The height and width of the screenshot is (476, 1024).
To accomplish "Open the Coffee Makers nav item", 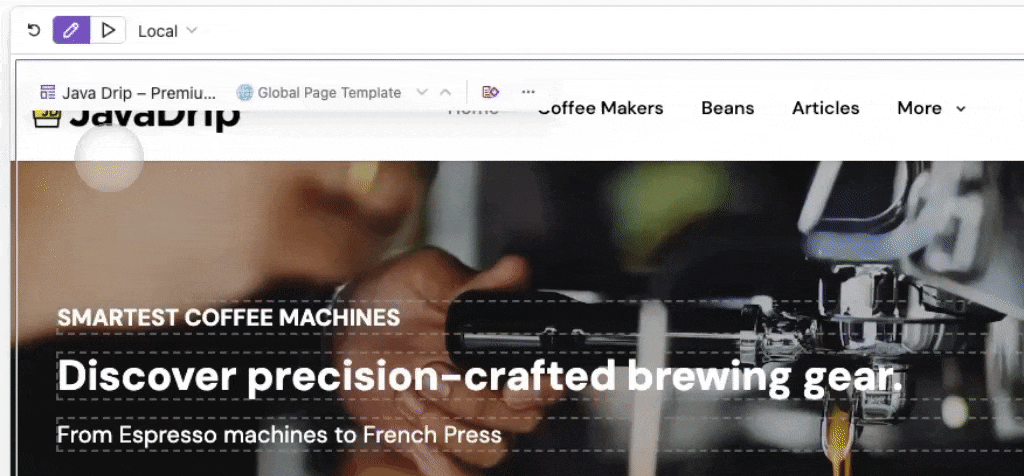I will pos(600,108).
